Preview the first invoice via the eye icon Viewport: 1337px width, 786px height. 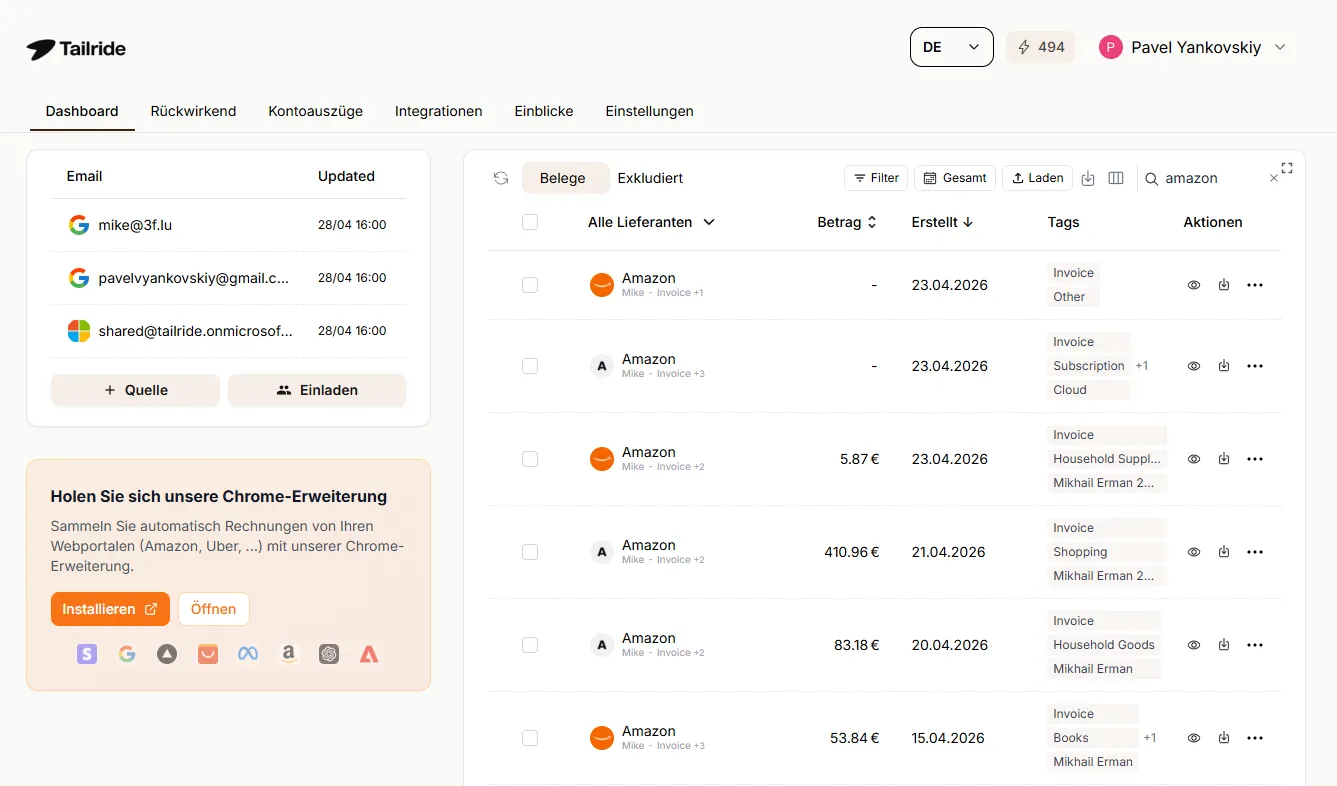pyautogui.click(x=1193, y=284)
